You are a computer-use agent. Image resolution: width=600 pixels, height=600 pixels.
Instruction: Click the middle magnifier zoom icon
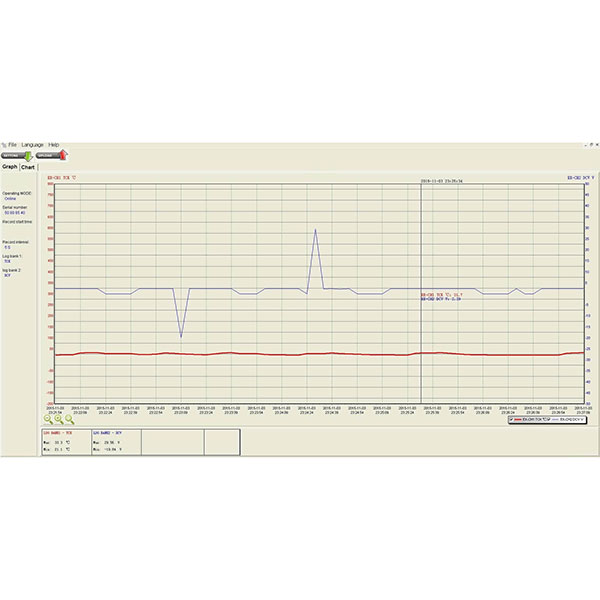tap(60, 421)
